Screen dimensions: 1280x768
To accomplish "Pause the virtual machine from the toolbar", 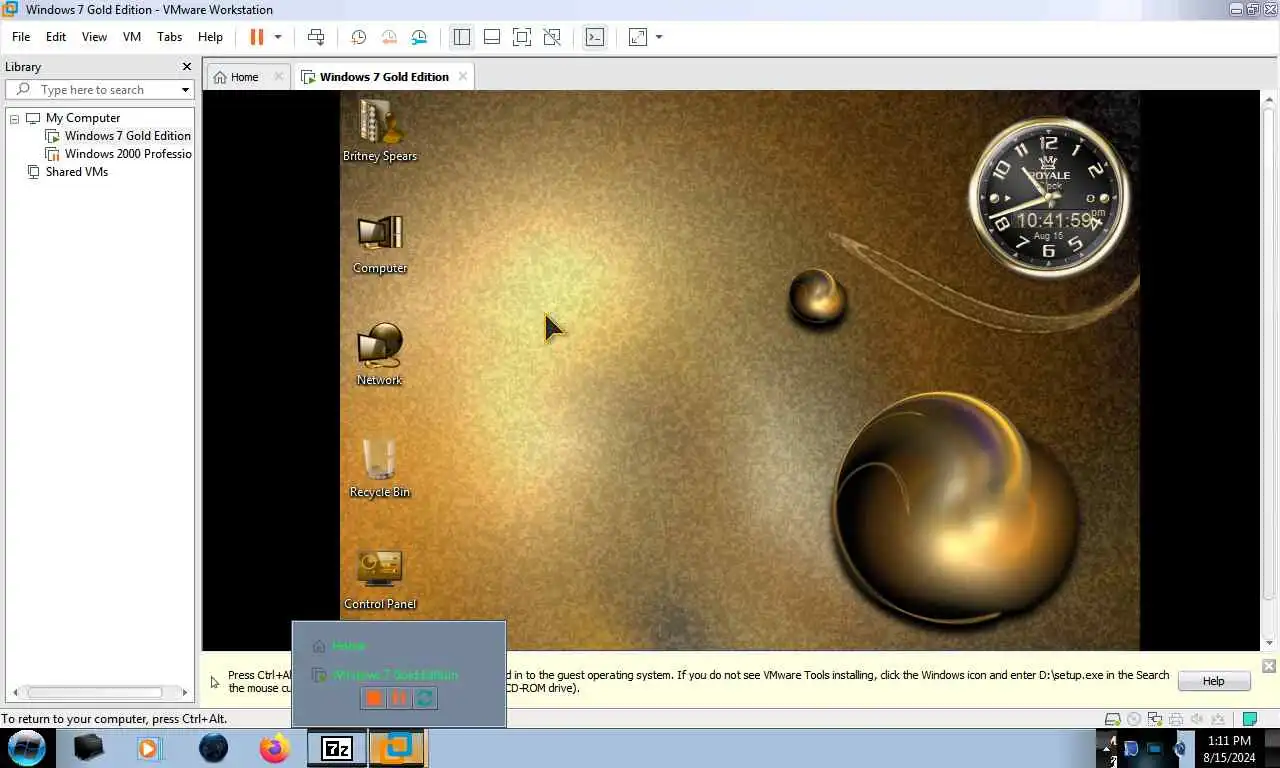I will pos(257,37).
